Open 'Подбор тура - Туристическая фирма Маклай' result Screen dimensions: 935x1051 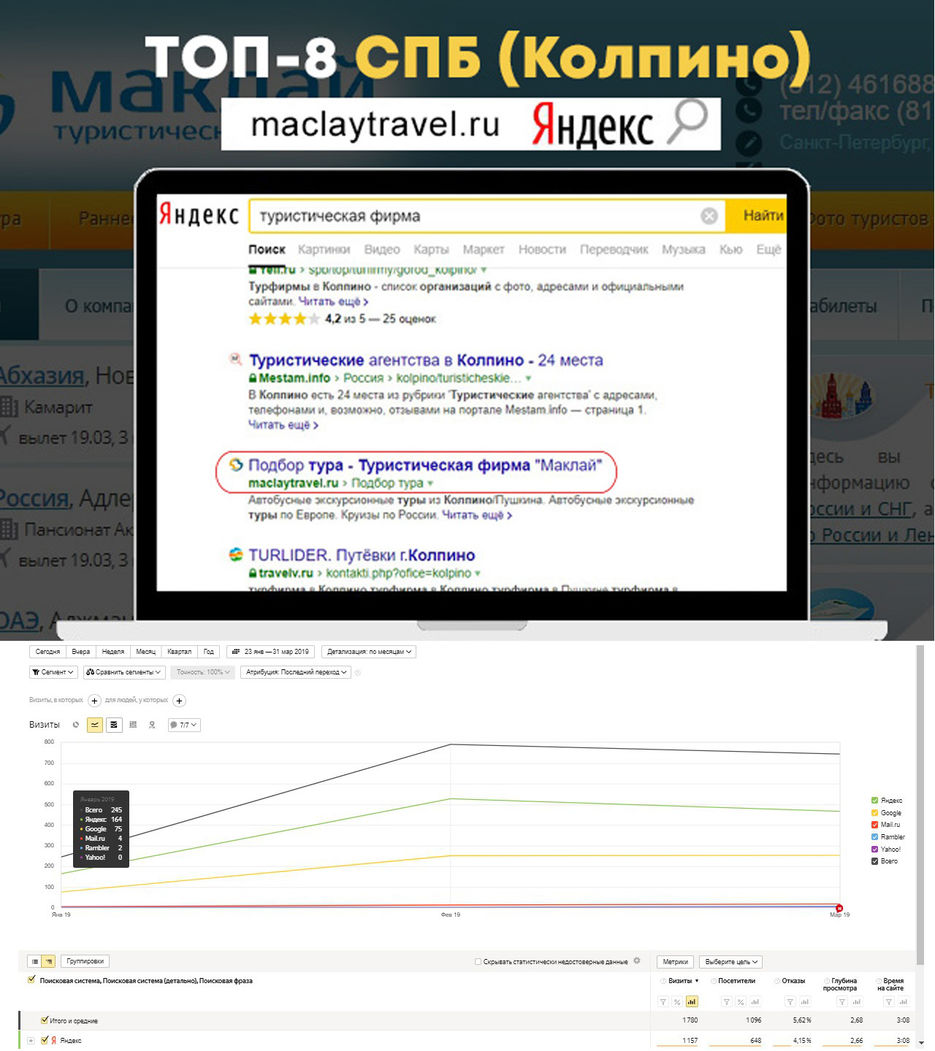425,465
